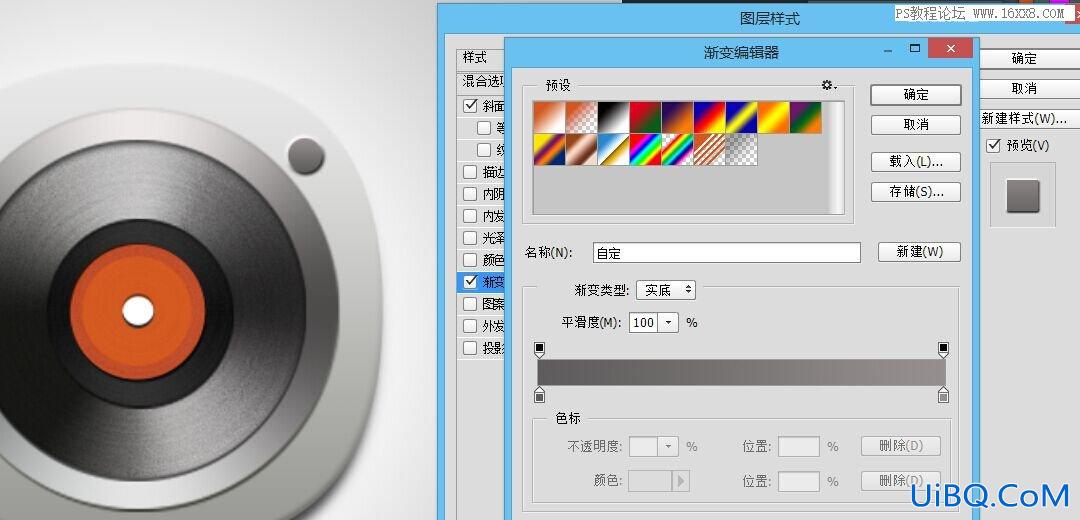Screen dimensions: 1080x520
Task: Enable the 投影 drop shadow checkbox
Action: 470,348
